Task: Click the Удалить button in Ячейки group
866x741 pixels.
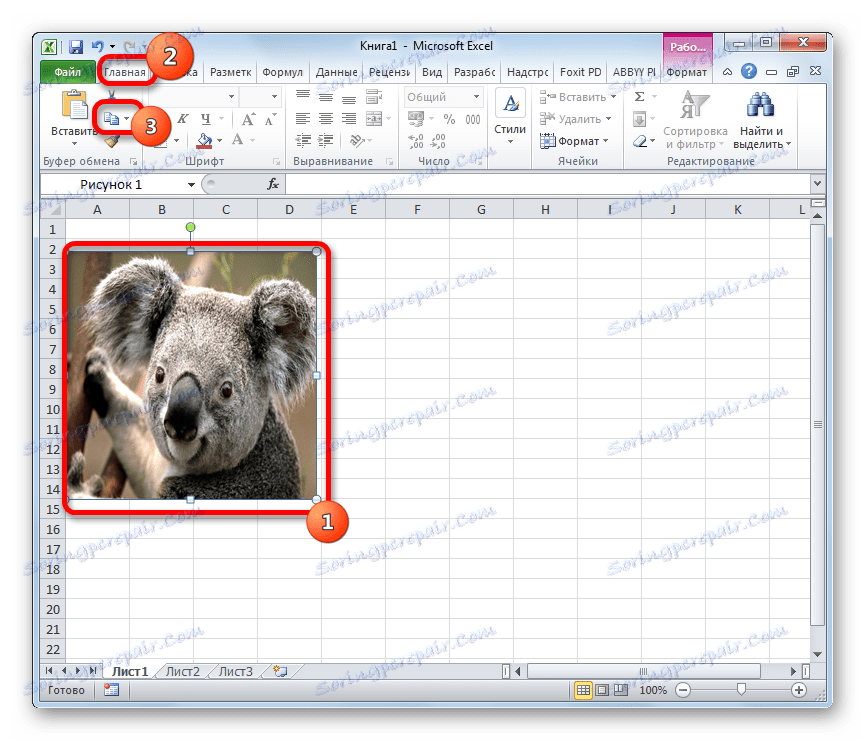Action: pyautogui.click(x=578, y=118)
